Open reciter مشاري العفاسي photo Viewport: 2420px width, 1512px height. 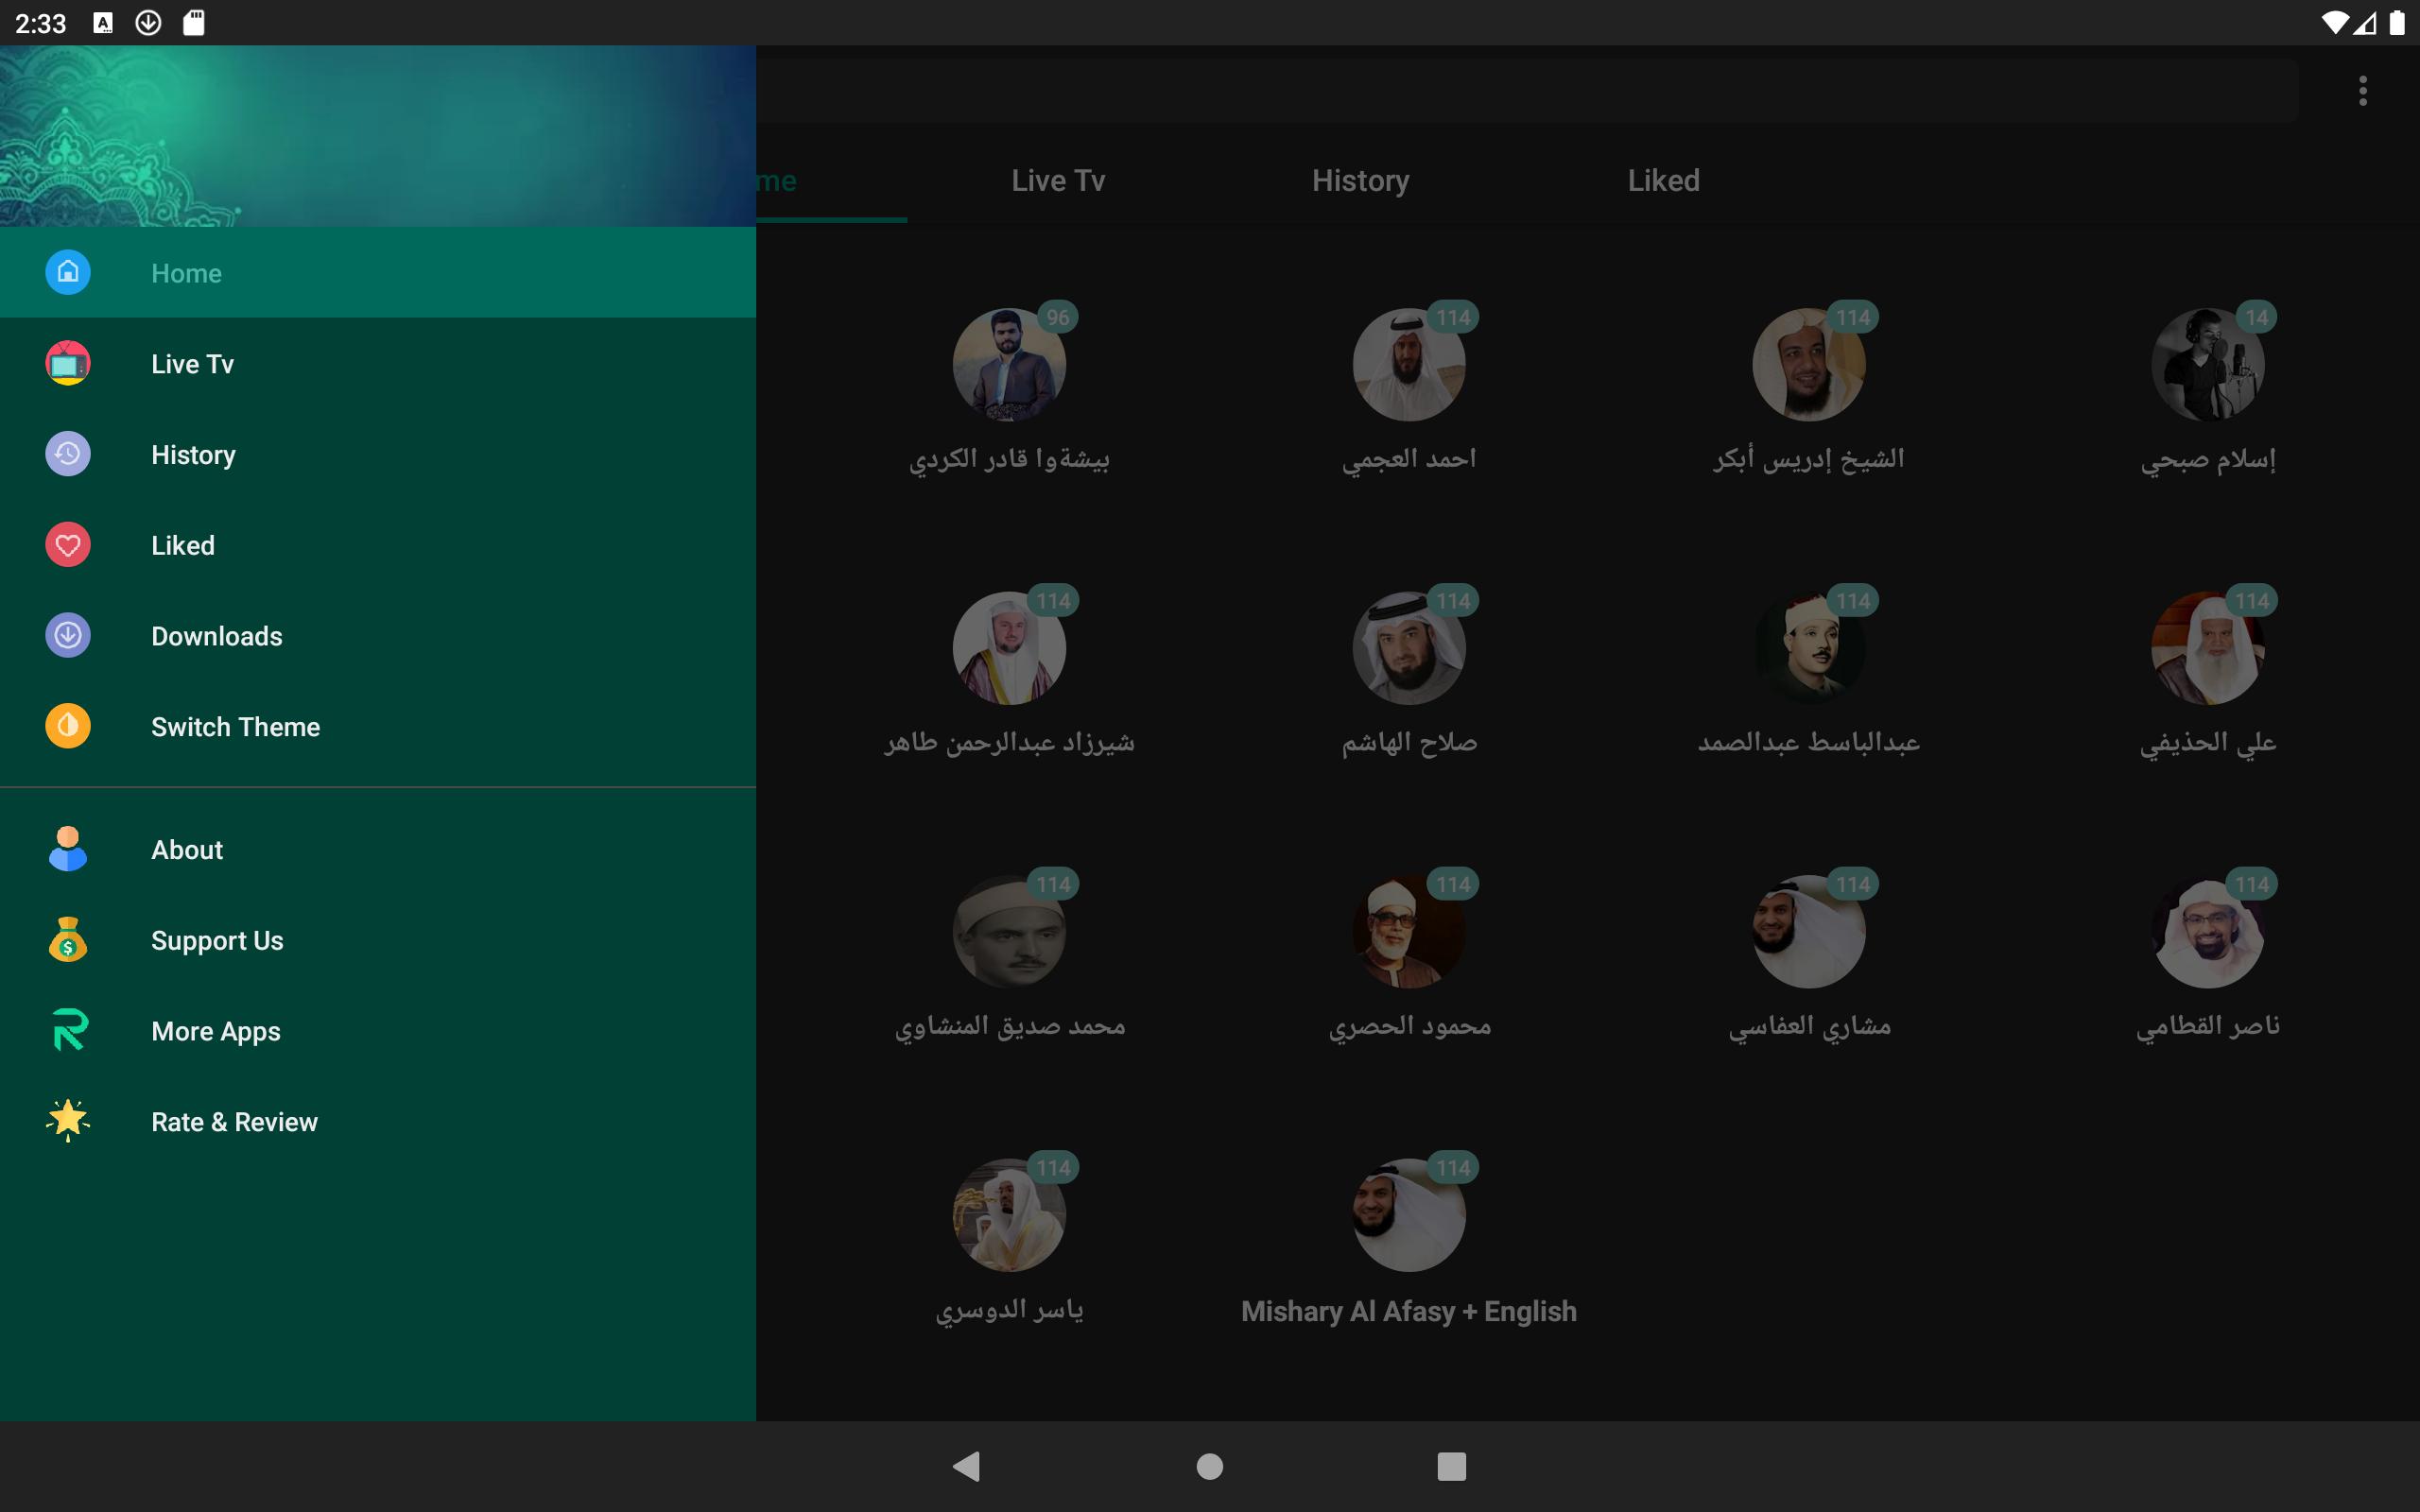1808,931
